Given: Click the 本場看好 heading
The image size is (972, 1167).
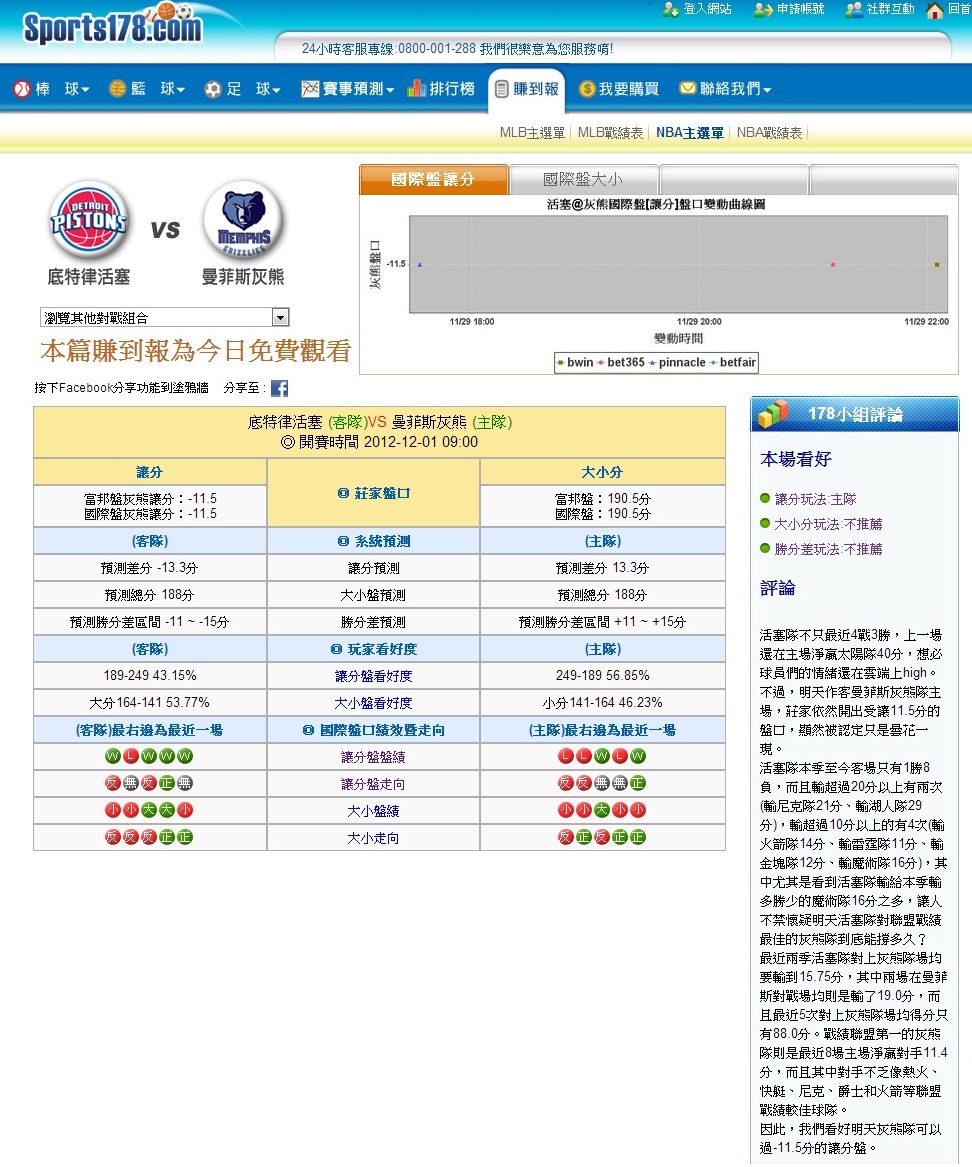Looking at the screenshot, I should click(x=796, y=459).
